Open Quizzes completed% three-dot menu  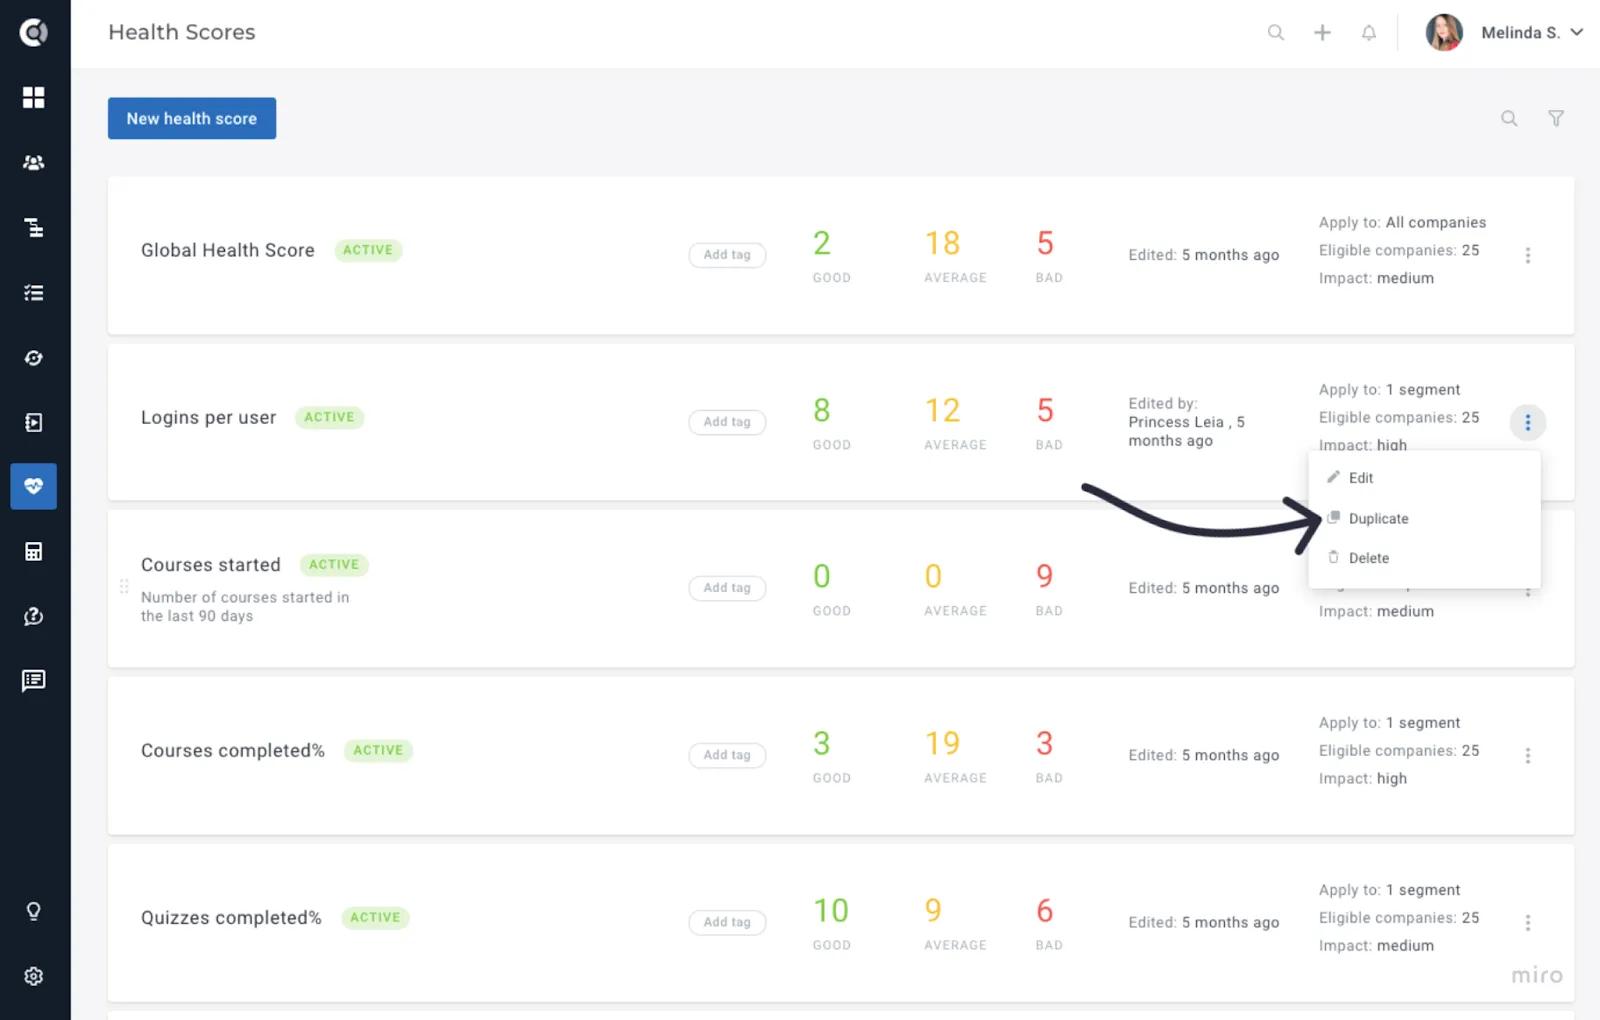click(1527, 923)
